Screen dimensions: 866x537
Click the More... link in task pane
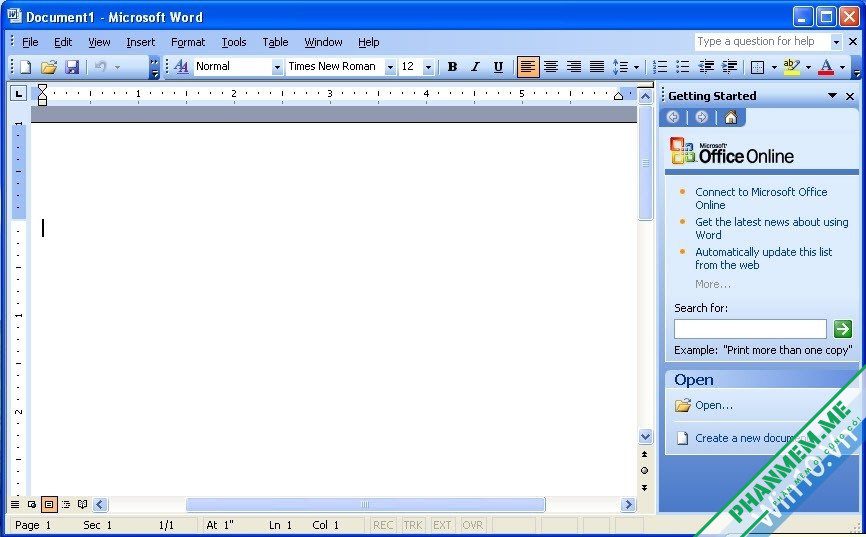click(712, 284)
